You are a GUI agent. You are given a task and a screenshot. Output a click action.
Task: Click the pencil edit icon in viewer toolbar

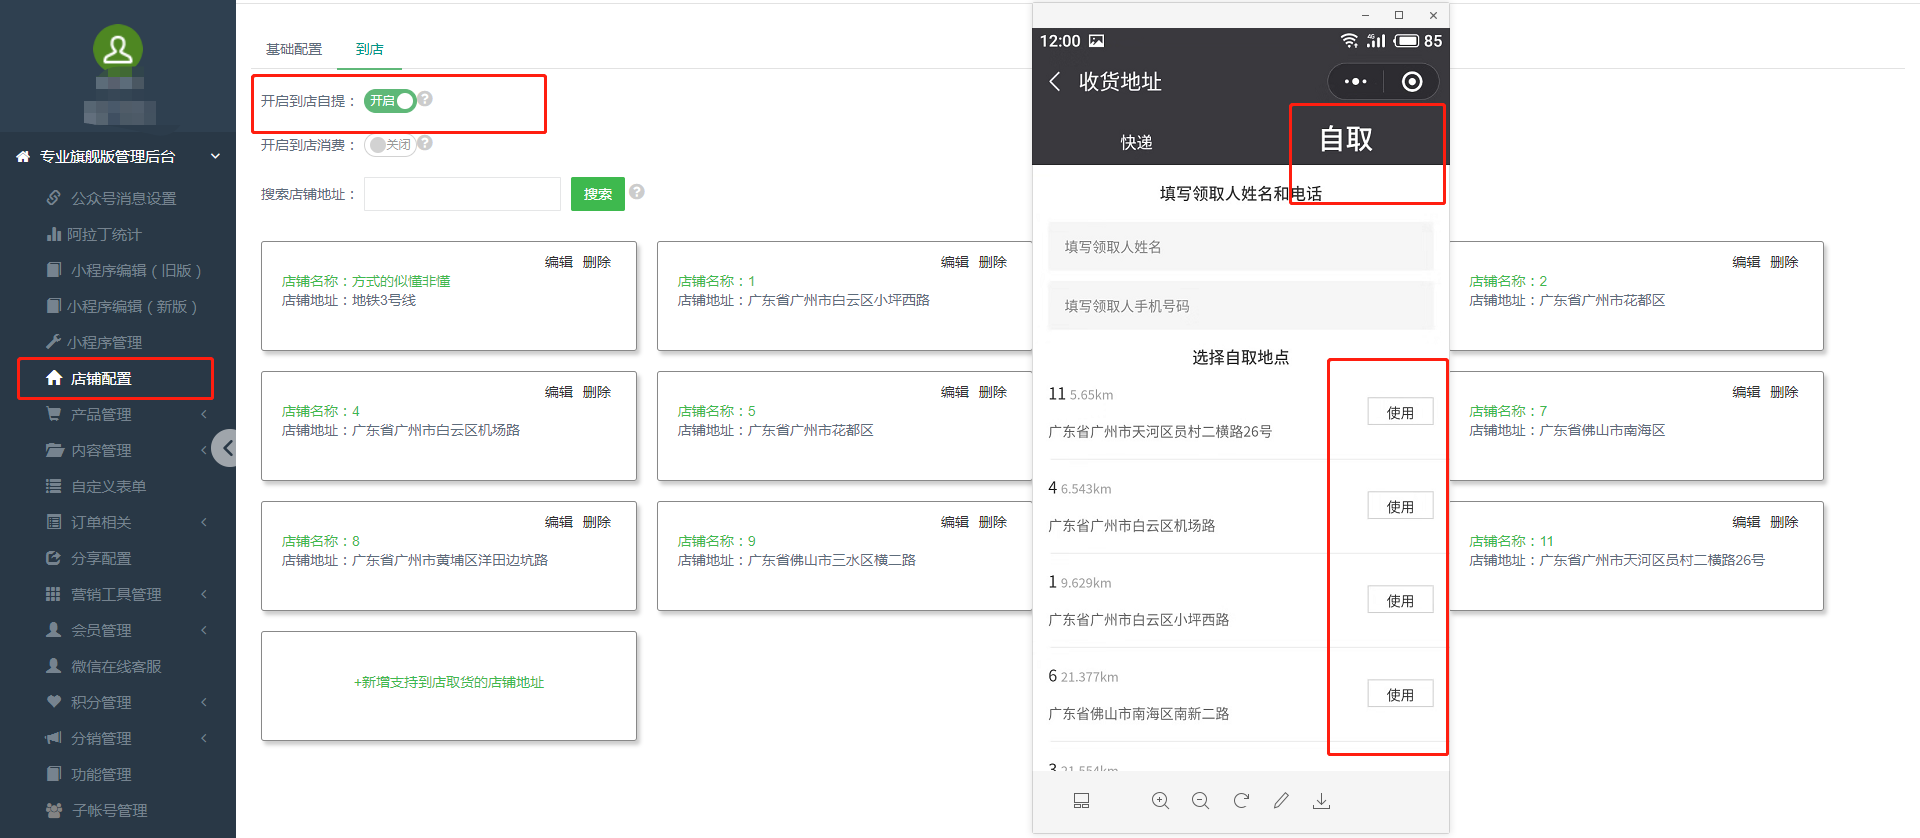1281,801
